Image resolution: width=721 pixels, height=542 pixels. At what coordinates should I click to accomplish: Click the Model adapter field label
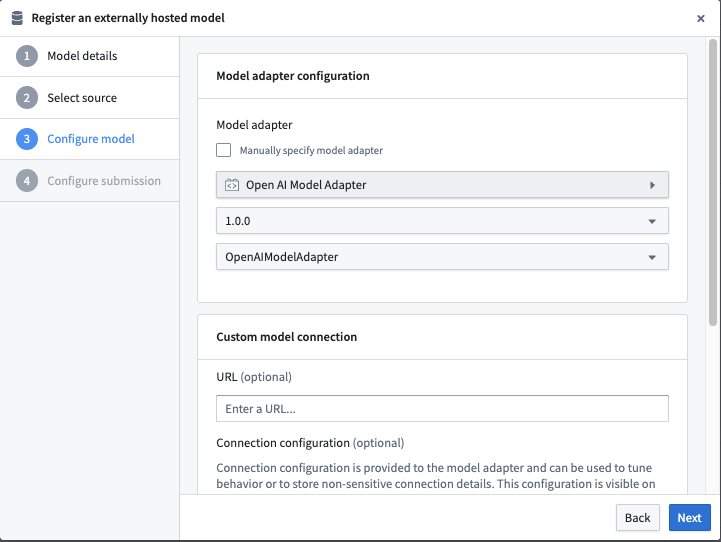[254, 125]
